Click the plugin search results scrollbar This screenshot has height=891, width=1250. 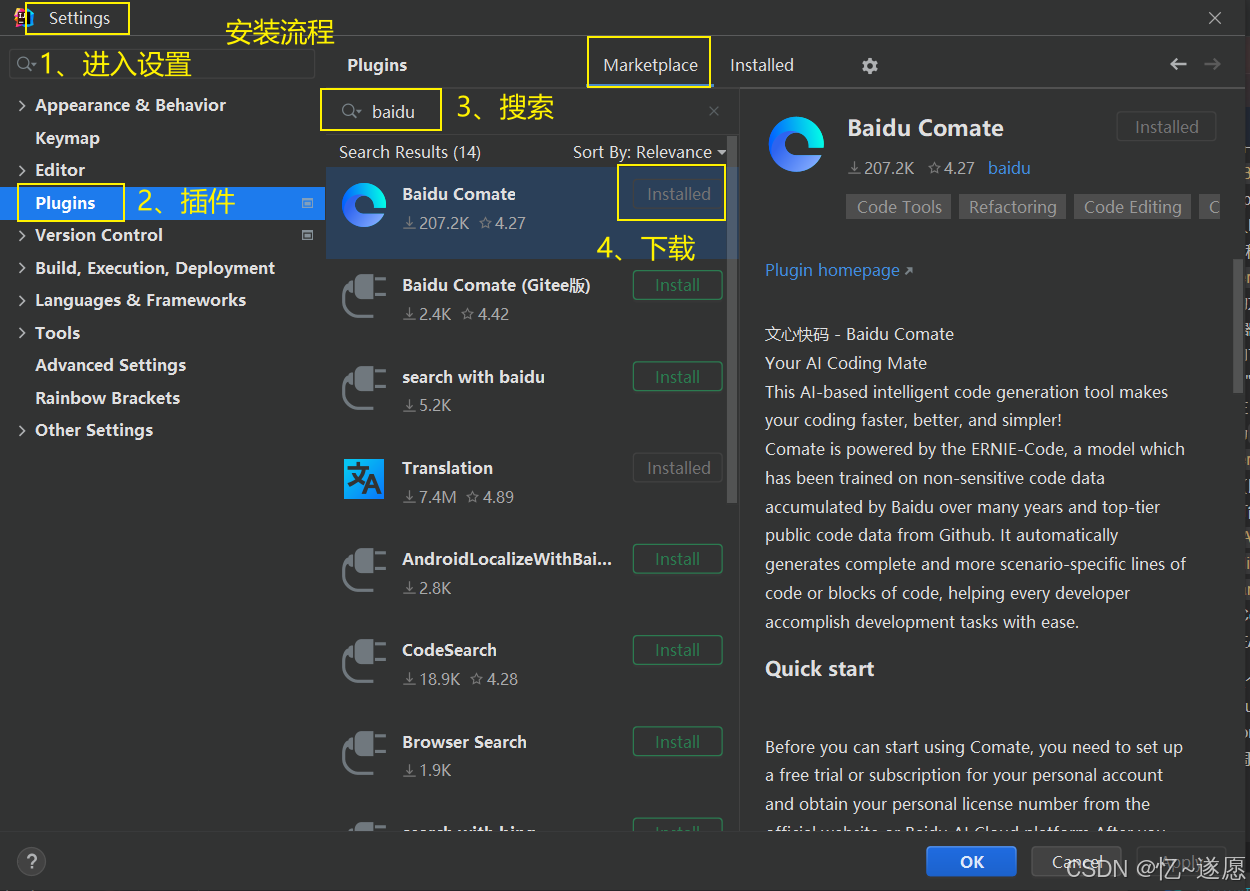[731, 320]
